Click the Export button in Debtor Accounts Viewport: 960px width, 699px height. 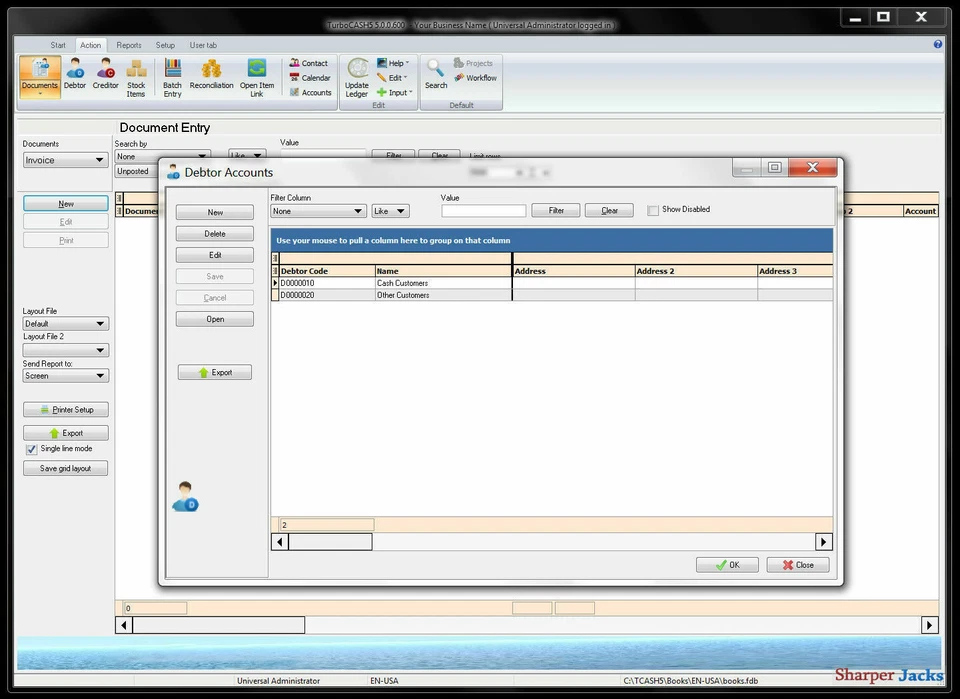point(214,371)
